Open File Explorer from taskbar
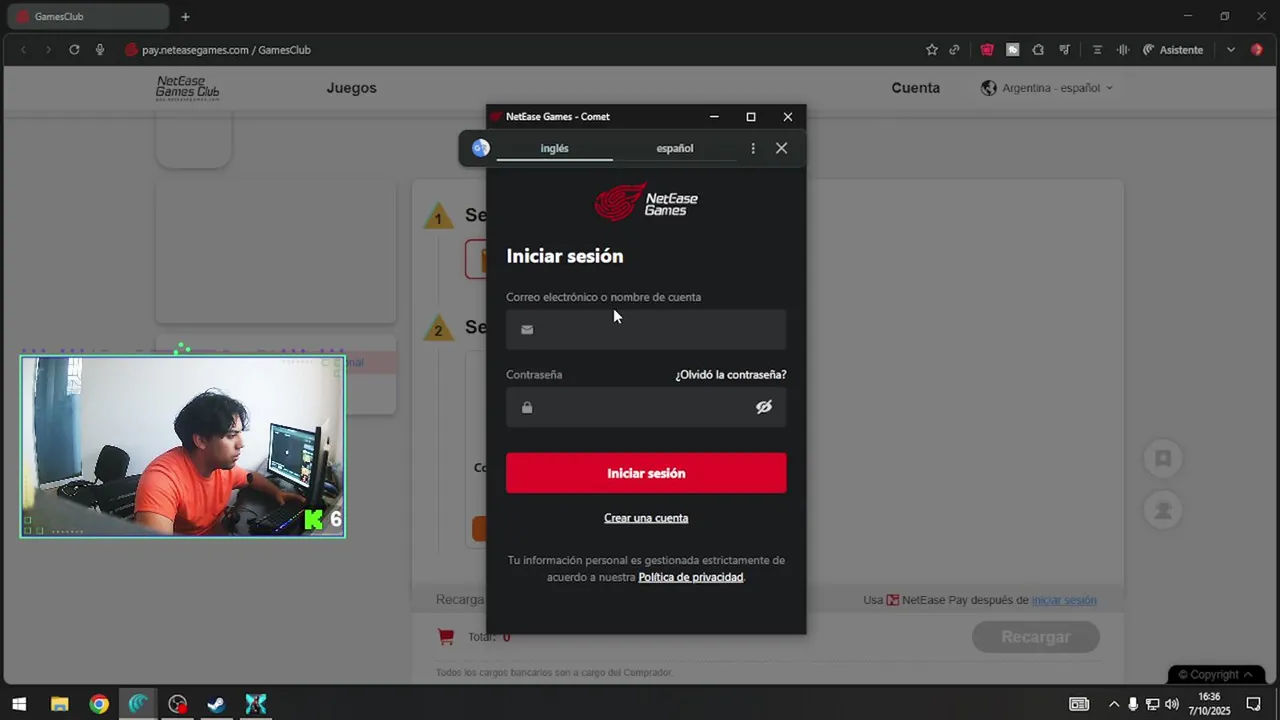The width and height of the screenshot is (1280, 720). [59, 704]
